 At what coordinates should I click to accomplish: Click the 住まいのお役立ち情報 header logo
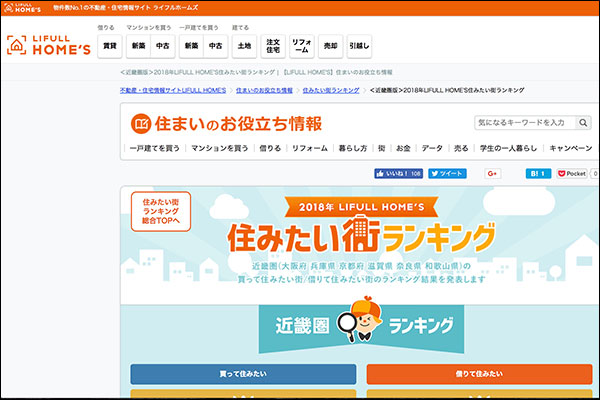point(226,123)
